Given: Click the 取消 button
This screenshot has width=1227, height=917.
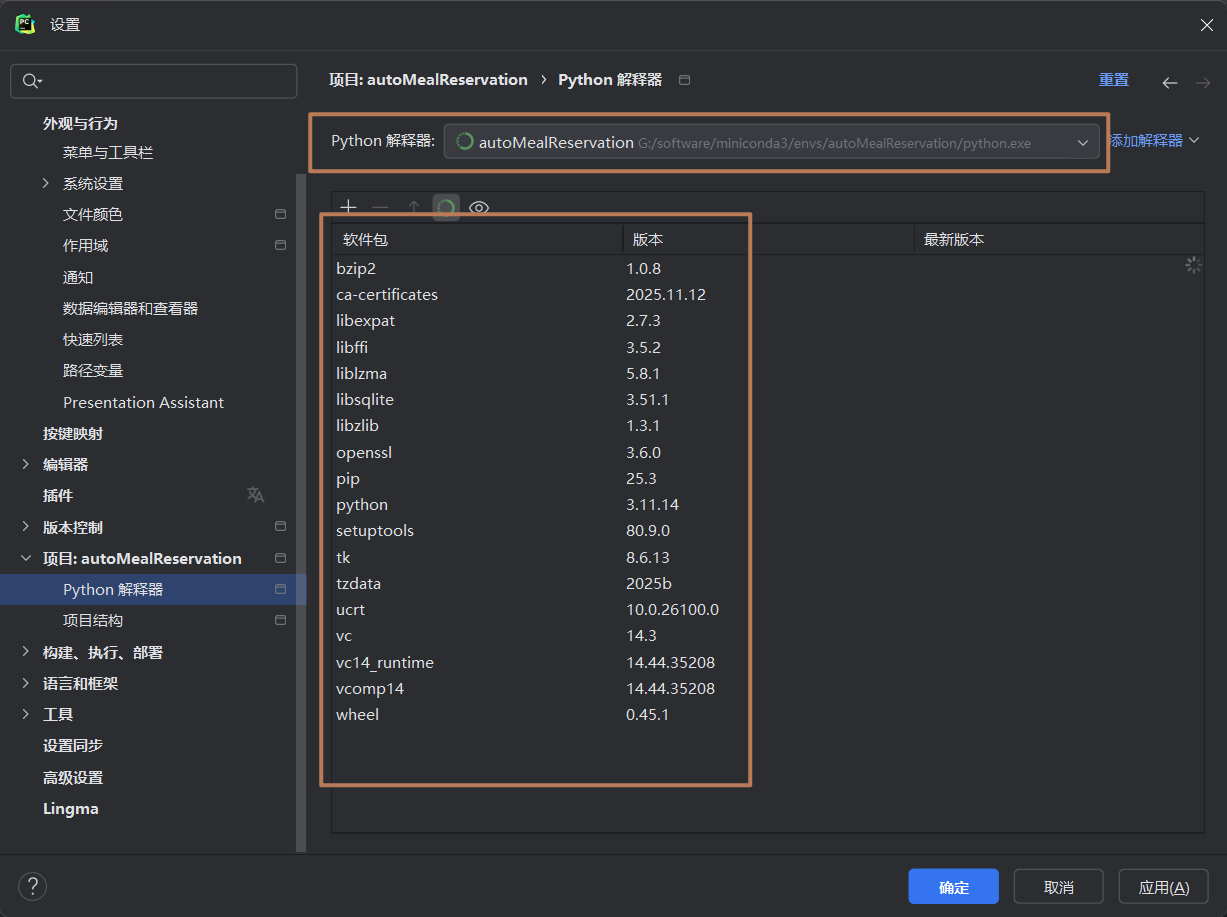Looking at the screenshot, I should pyautogui.click(x=1058, y=887).
